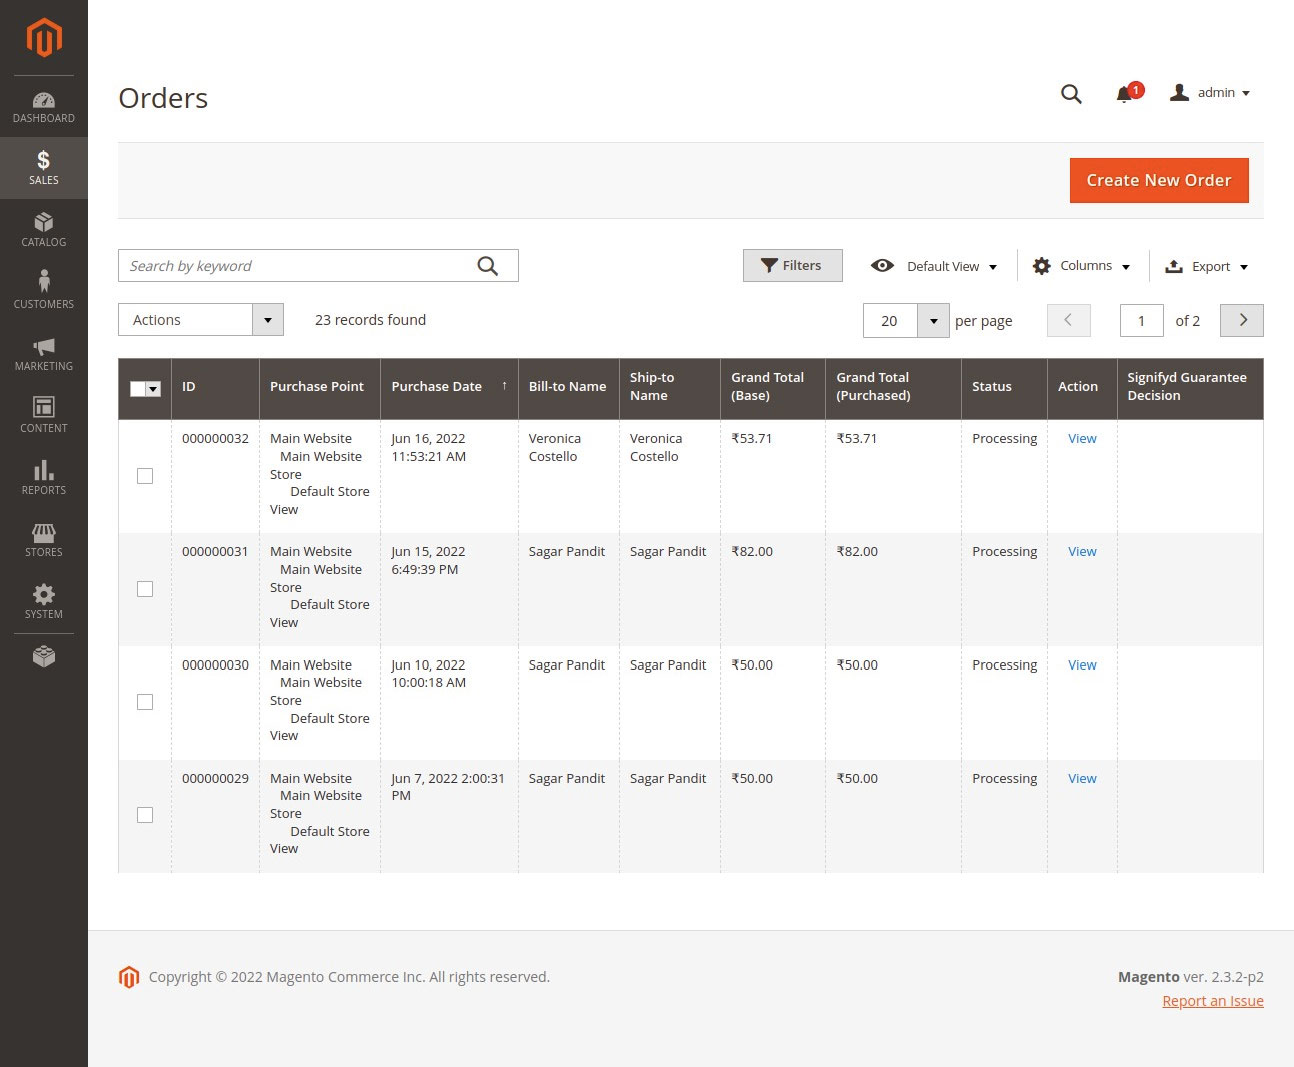
Task: Open the Export menu
Action: coord(1207,266)
